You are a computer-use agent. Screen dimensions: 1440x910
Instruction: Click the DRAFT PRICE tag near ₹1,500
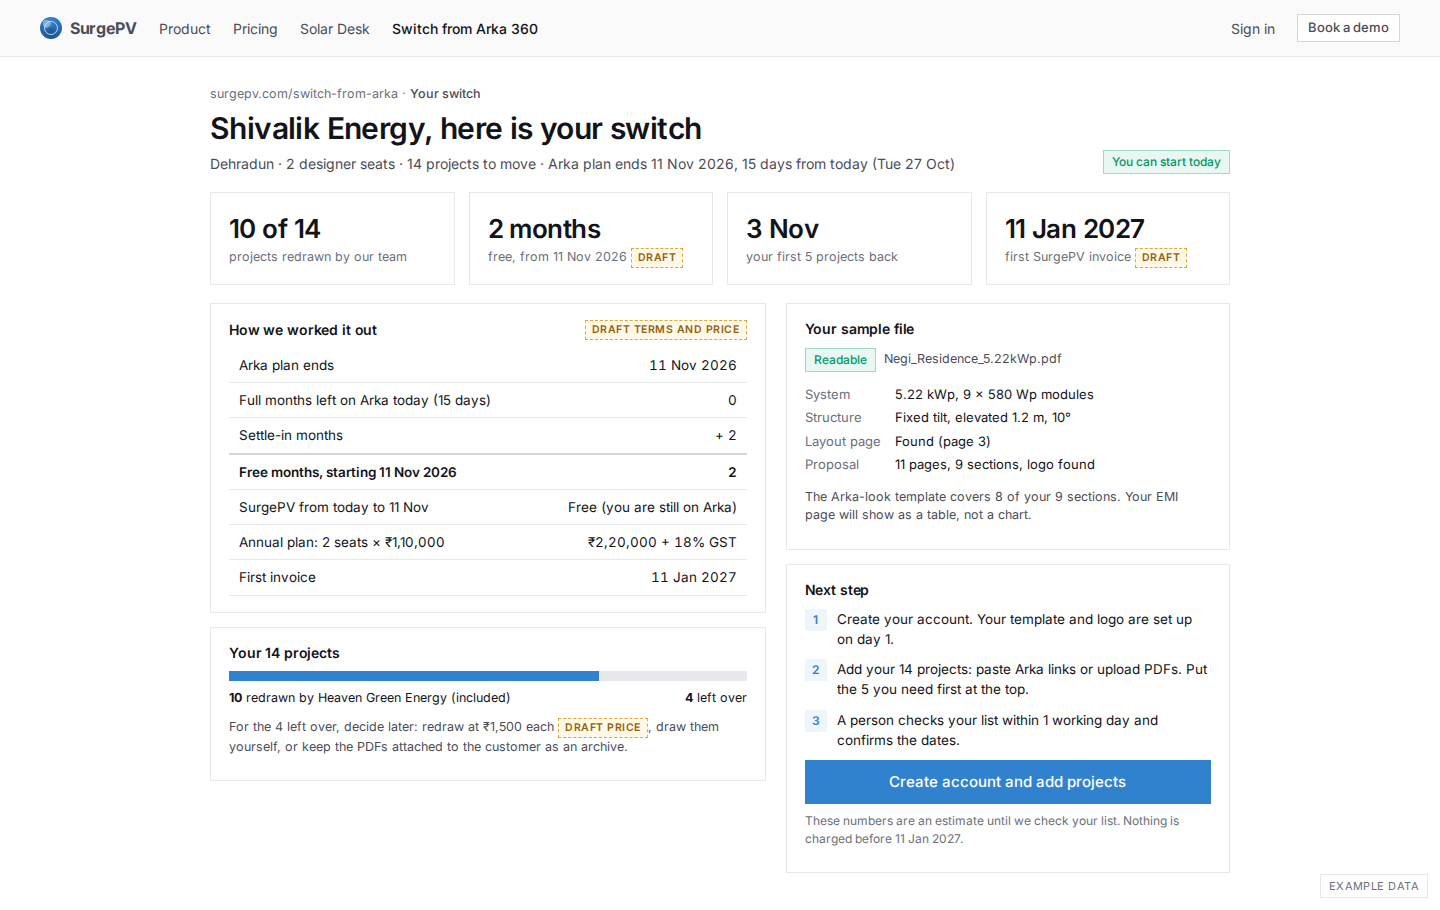point(603,727)
